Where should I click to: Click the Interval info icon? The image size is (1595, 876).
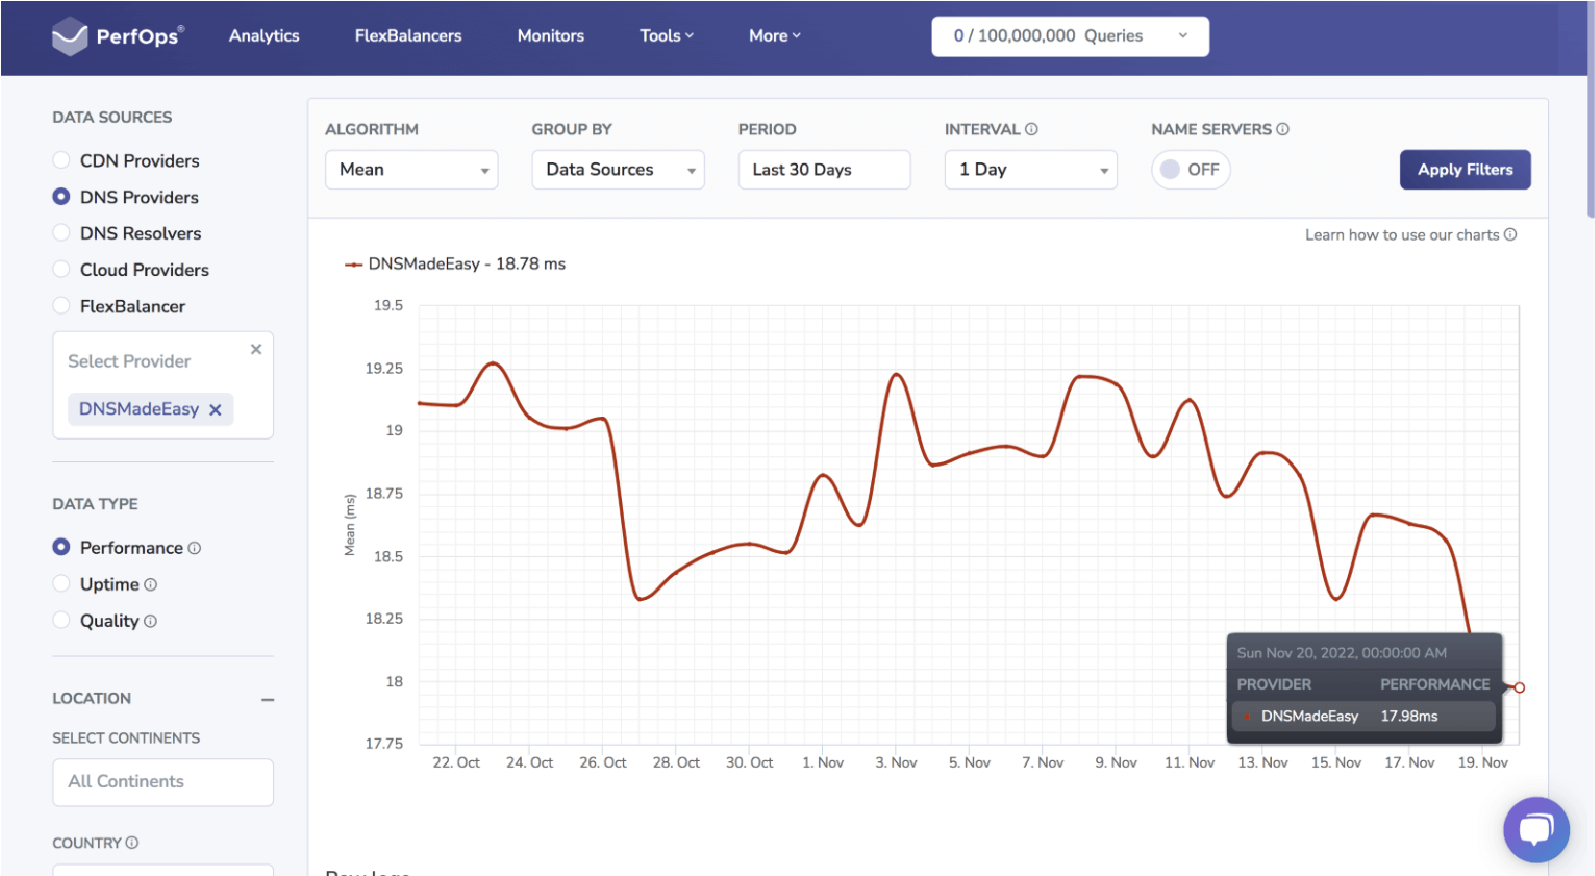pyautogui.click(x=1032, y=129)
